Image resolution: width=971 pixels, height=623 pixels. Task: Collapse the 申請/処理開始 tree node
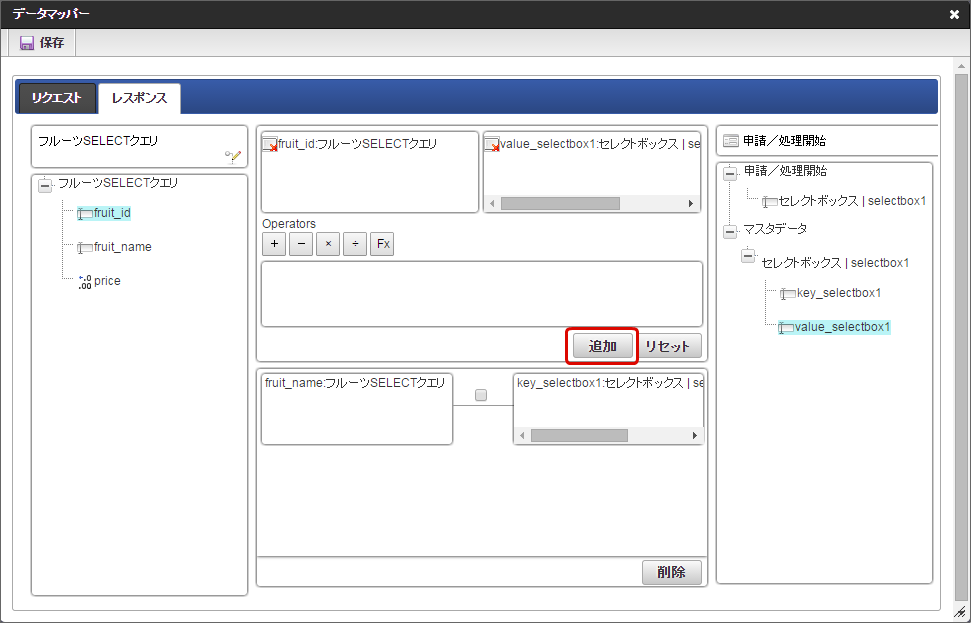(730, 173)
